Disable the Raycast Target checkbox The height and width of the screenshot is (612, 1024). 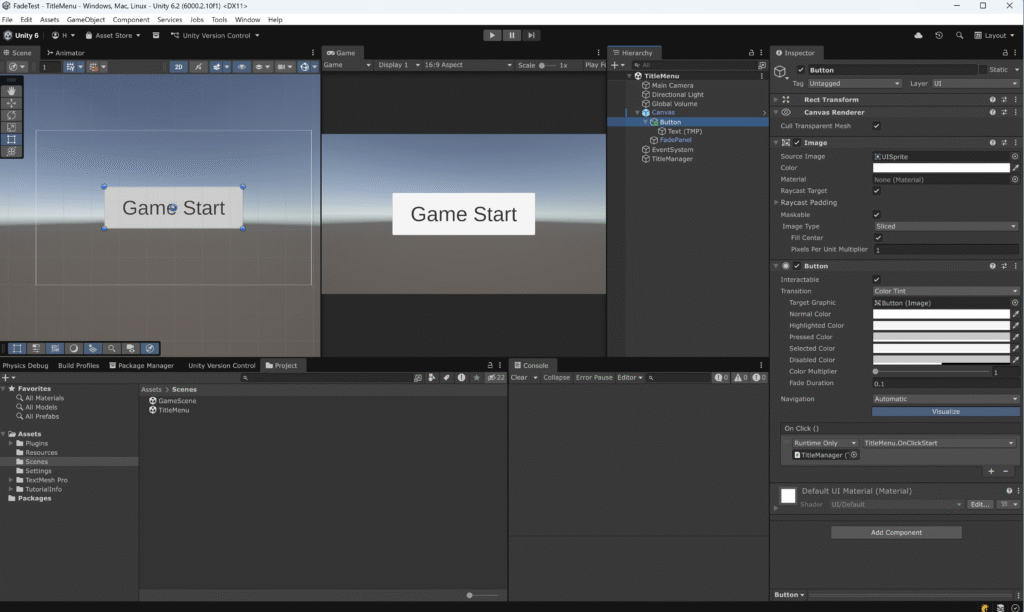pos(877,190)
